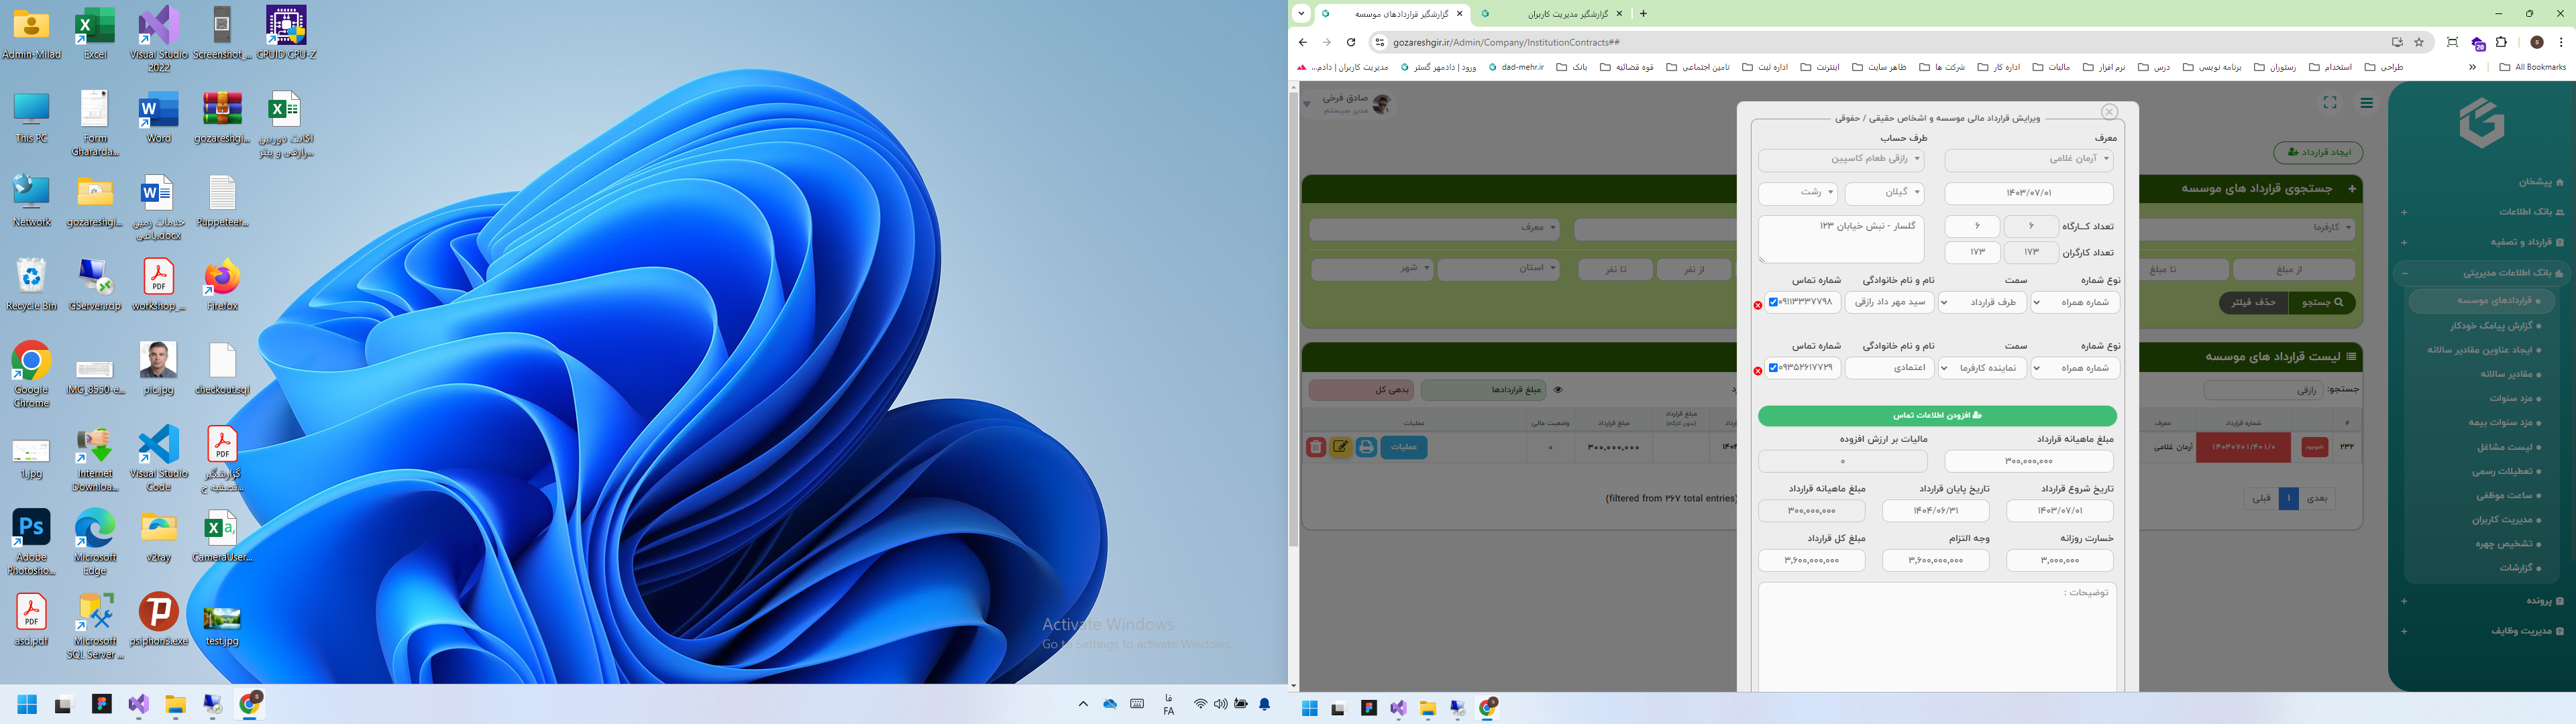Image resolution: width=2576 pixels, height=724 pixels.
Task: Open the گیلان province dropdown
Action: (x=1884, y=193)
